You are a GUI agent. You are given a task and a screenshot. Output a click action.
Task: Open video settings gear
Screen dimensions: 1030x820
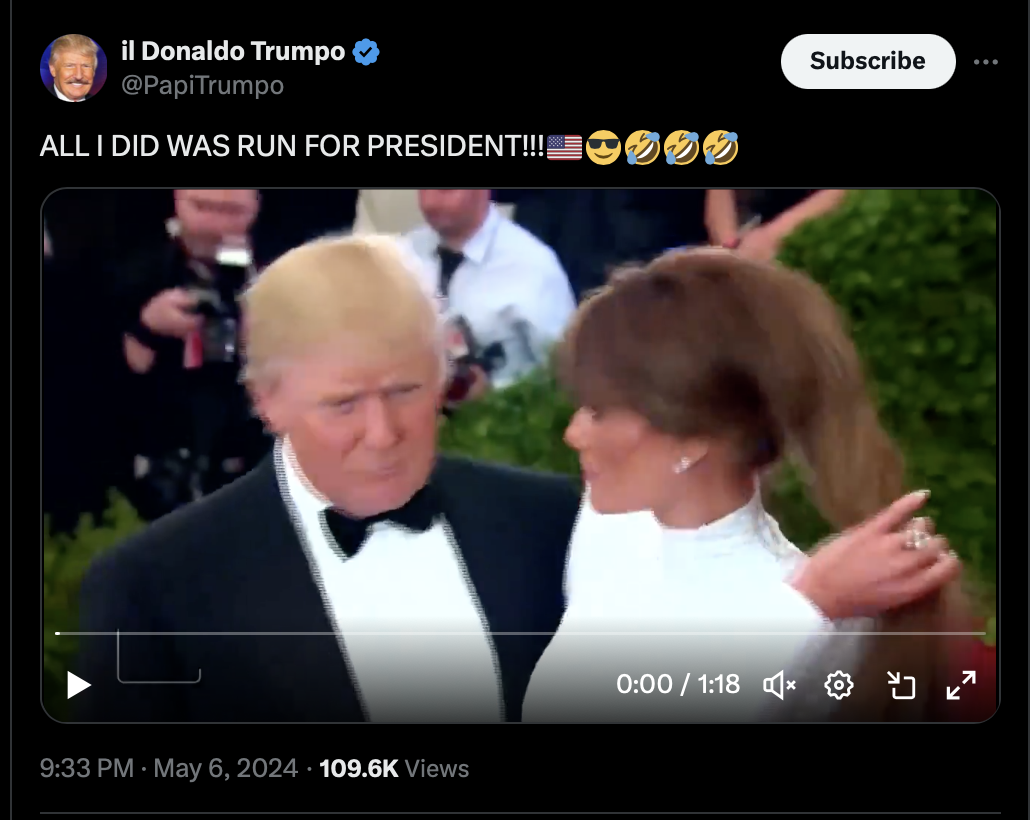click(x=839, y=685)
